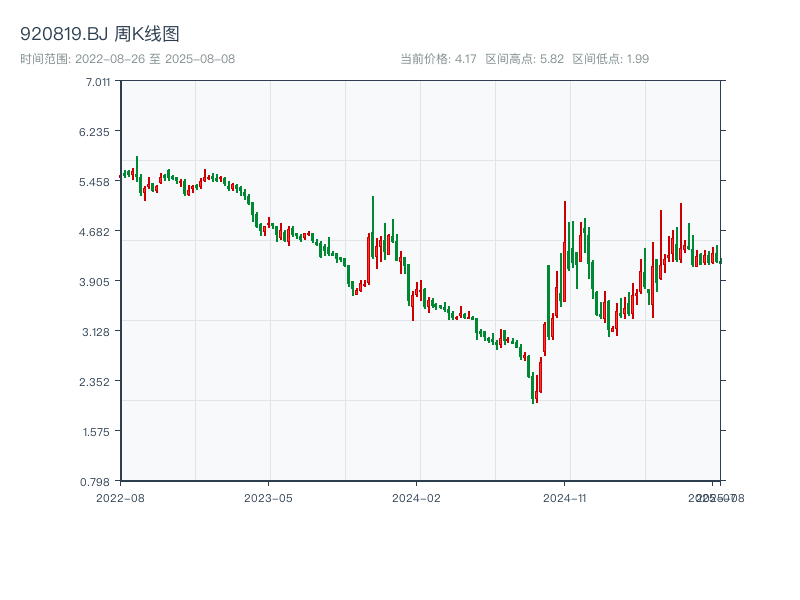Viewport: 800px width, 600px height.
Task: Select the 2023-05 x-axis date label
Action: 269,497
